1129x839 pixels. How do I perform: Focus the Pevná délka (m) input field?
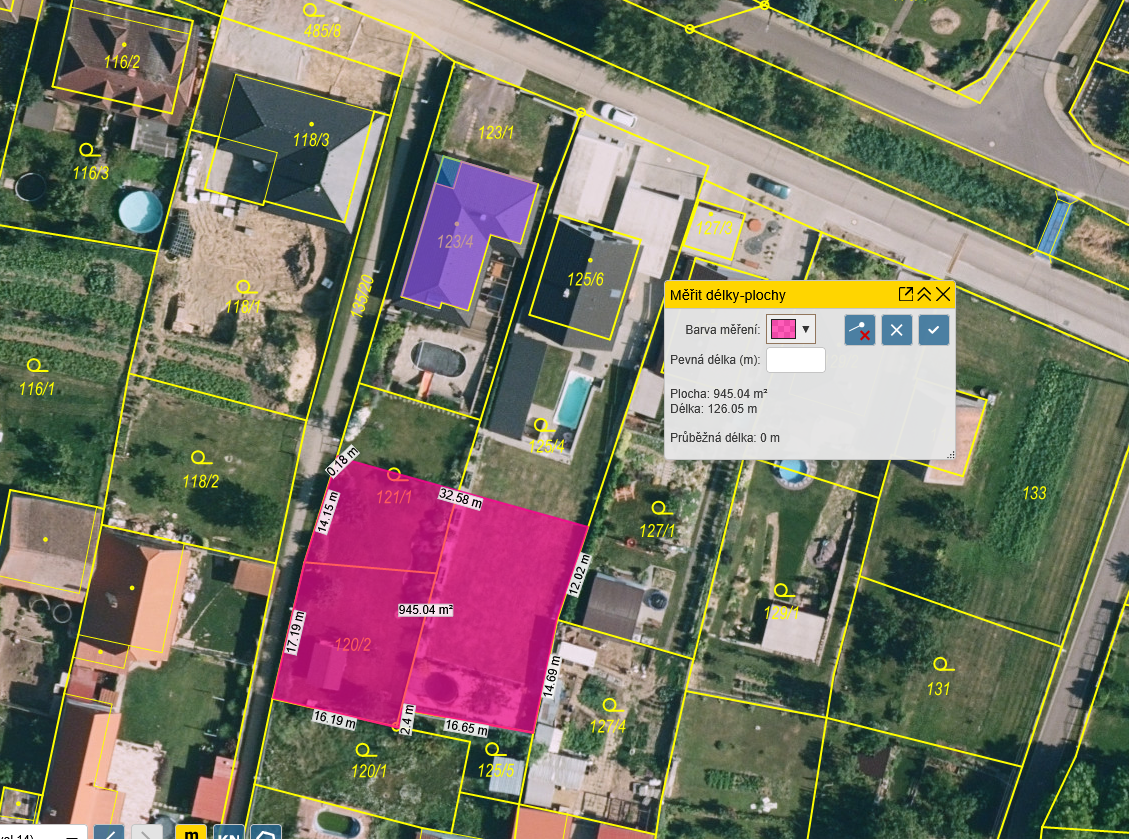click(x=796, y=359)
